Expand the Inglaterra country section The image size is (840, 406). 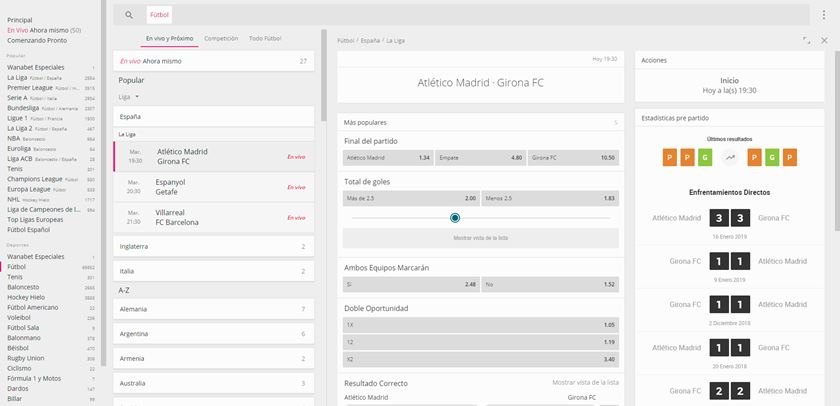pyautogui.click(x=214, y=246)
